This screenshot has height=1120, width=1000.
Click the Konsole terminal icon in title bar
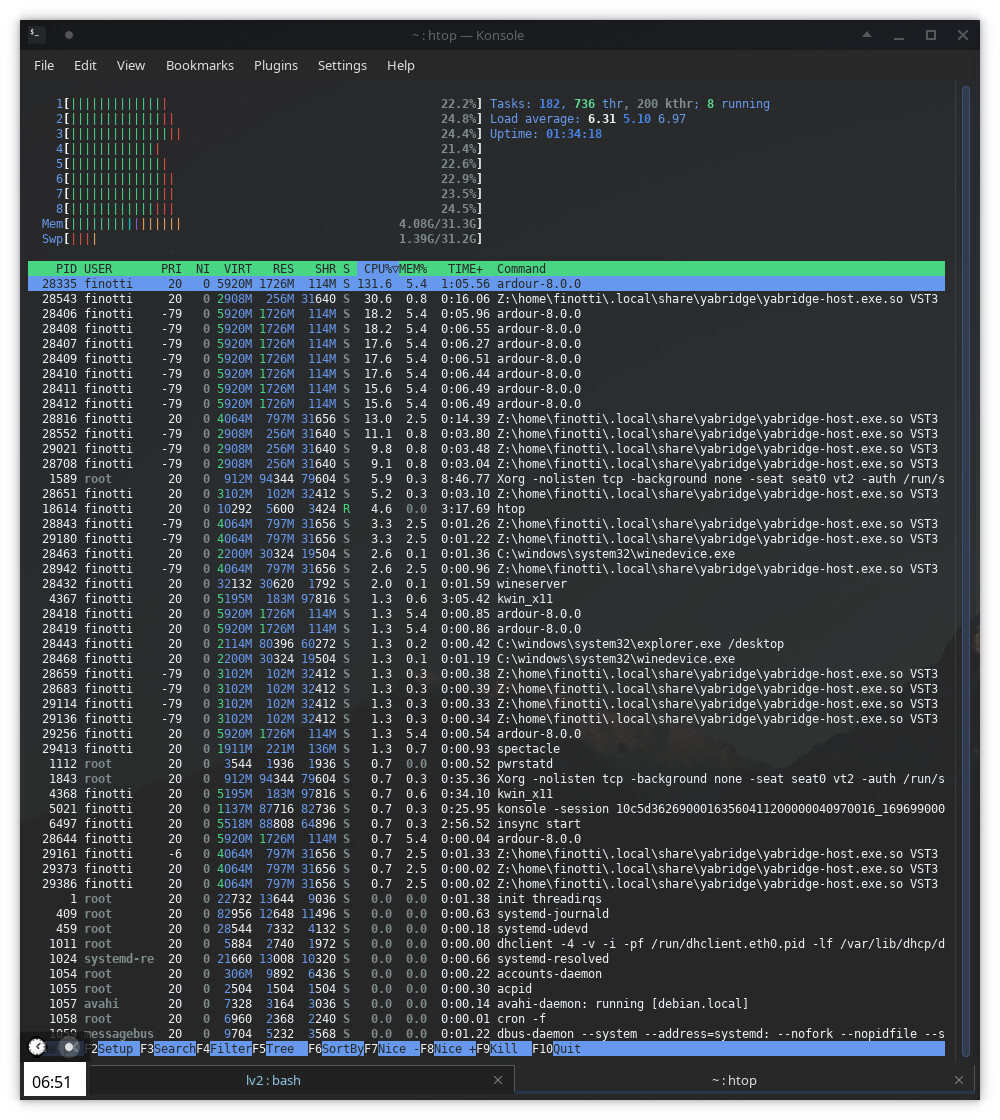pyautogui.click(x=36, y=34)
